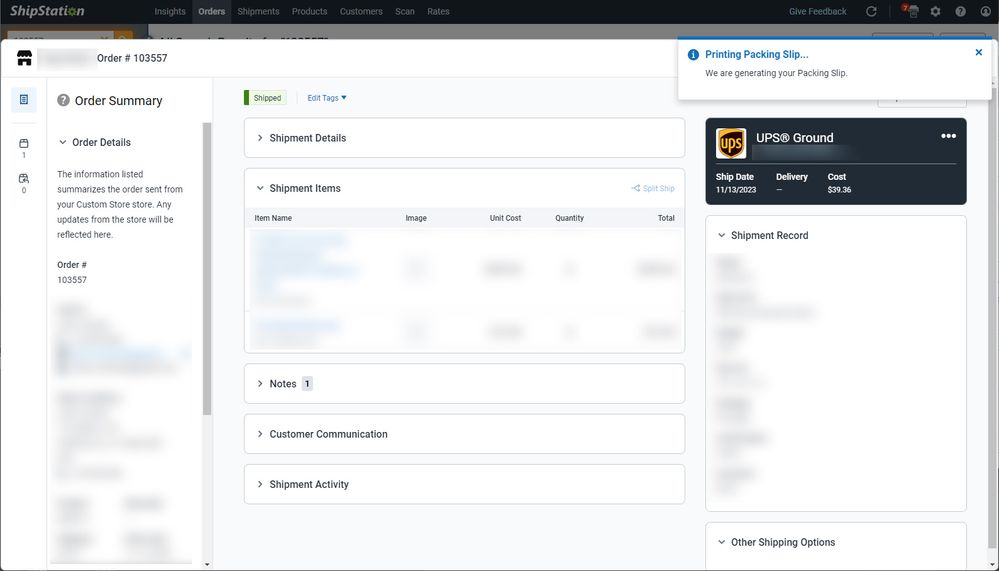Expand the Shipment Details section
Viewport: 999px width, 571px height.
[307, 138]
